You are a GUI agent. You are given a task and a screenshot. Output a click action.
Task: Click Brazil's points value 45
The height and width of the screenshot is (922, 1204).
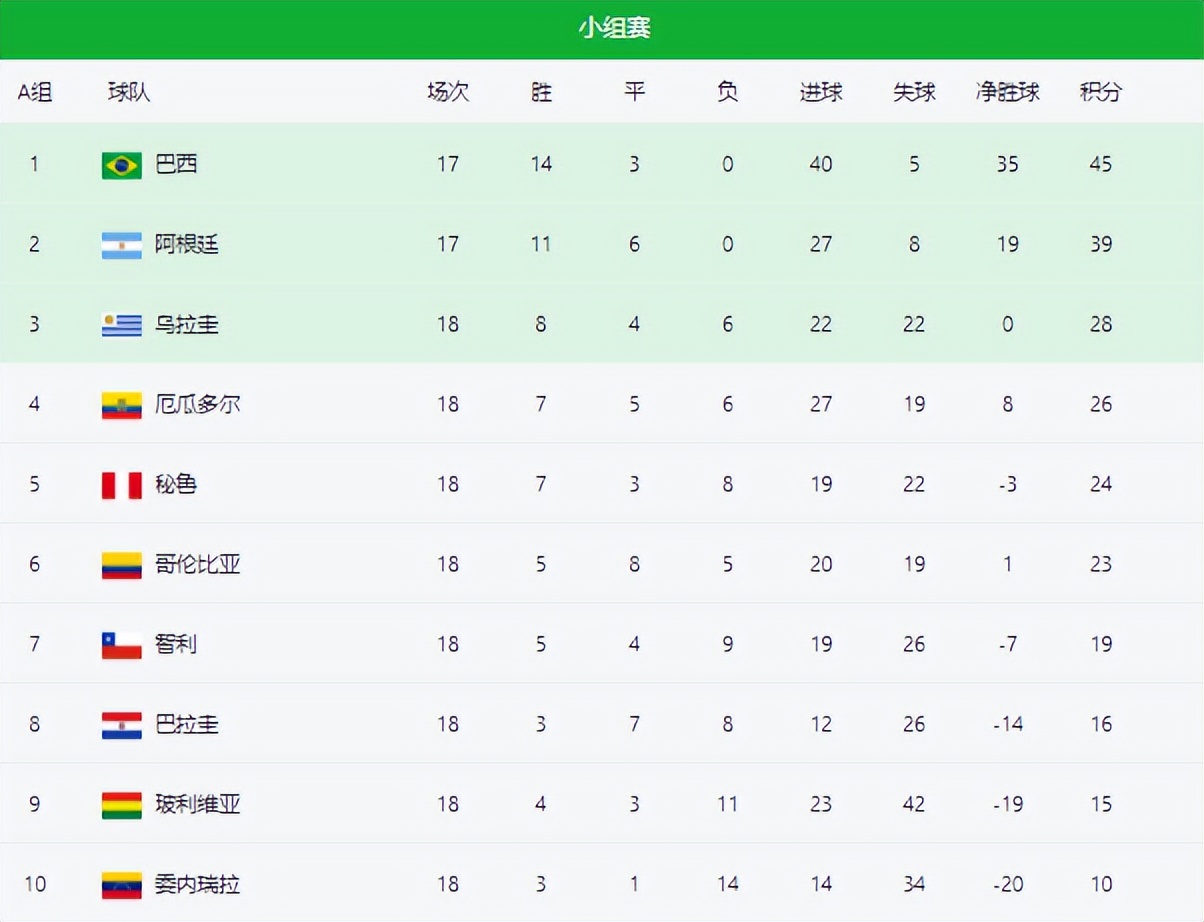[1100, 164]
